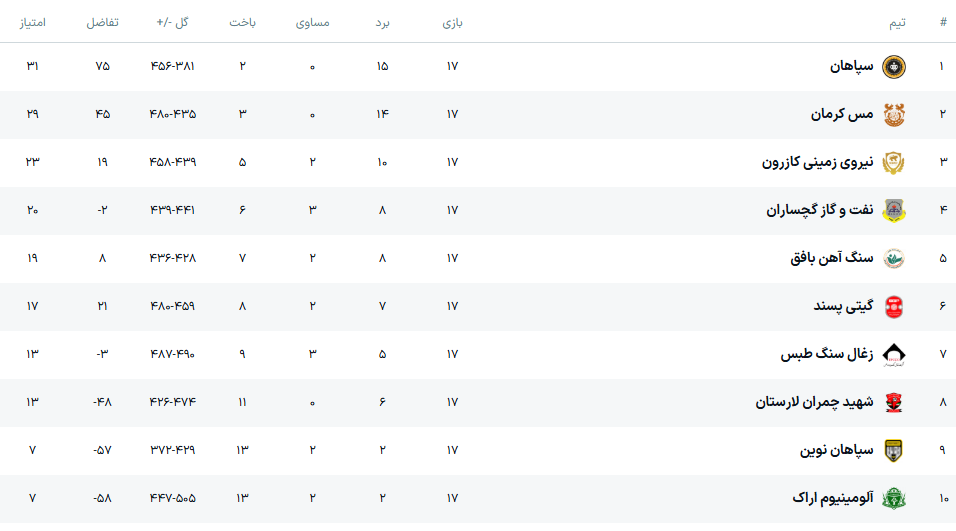
Task: Open the سپاهان team name link
Action: coord(851,67)
